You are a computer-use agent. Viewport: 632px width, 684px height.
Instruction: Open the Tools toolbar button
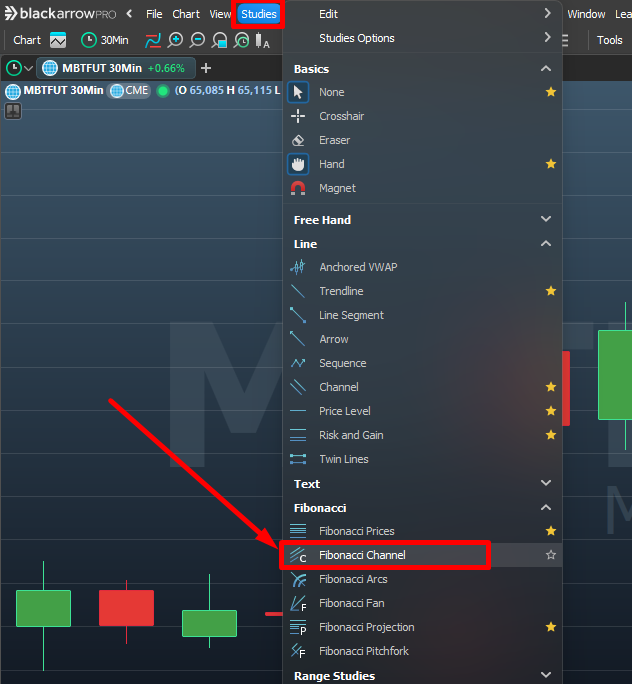609,40
